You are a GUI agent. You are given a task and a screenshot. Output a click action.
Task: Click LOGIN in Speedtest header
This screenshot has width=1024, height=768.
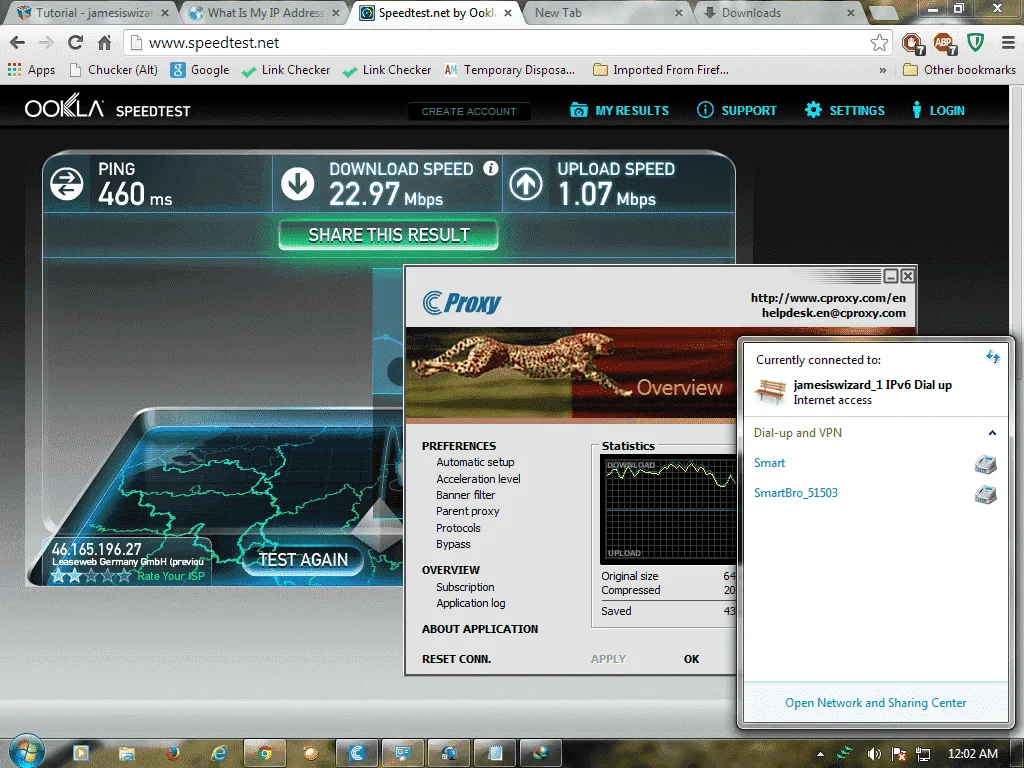pyautogui.click(x=938, y=110)
